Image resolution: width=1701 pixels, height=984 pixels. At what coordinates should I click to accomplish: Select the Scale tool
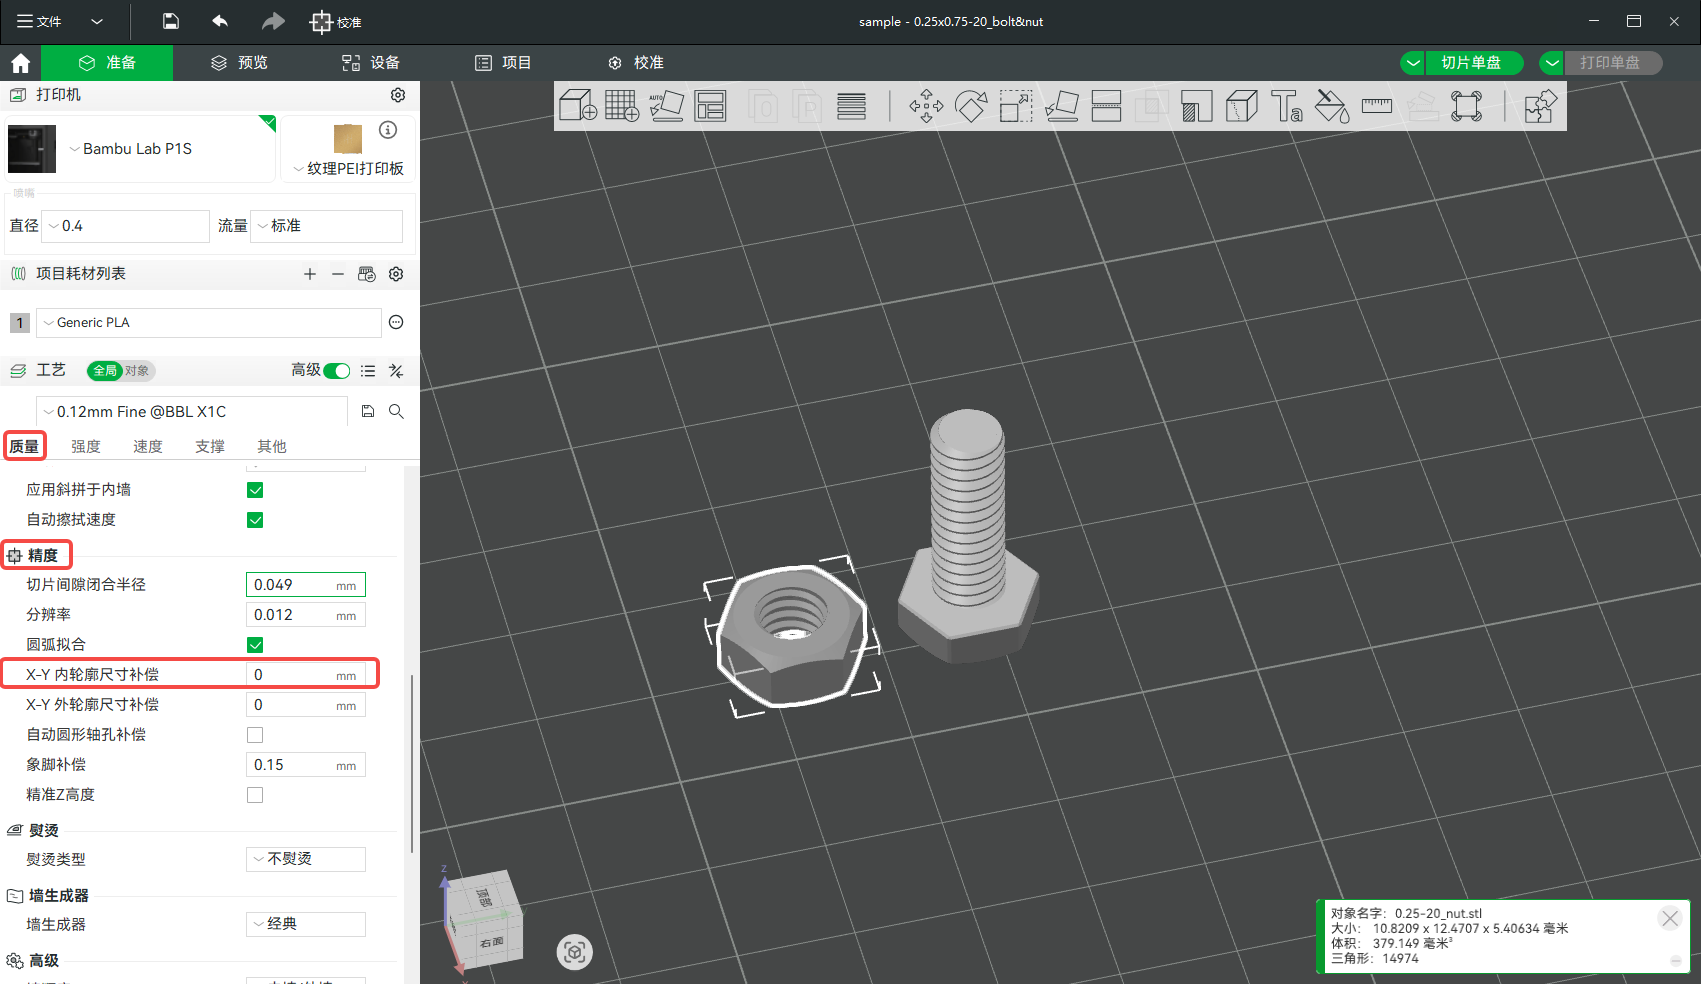(x=1016, y=105)
